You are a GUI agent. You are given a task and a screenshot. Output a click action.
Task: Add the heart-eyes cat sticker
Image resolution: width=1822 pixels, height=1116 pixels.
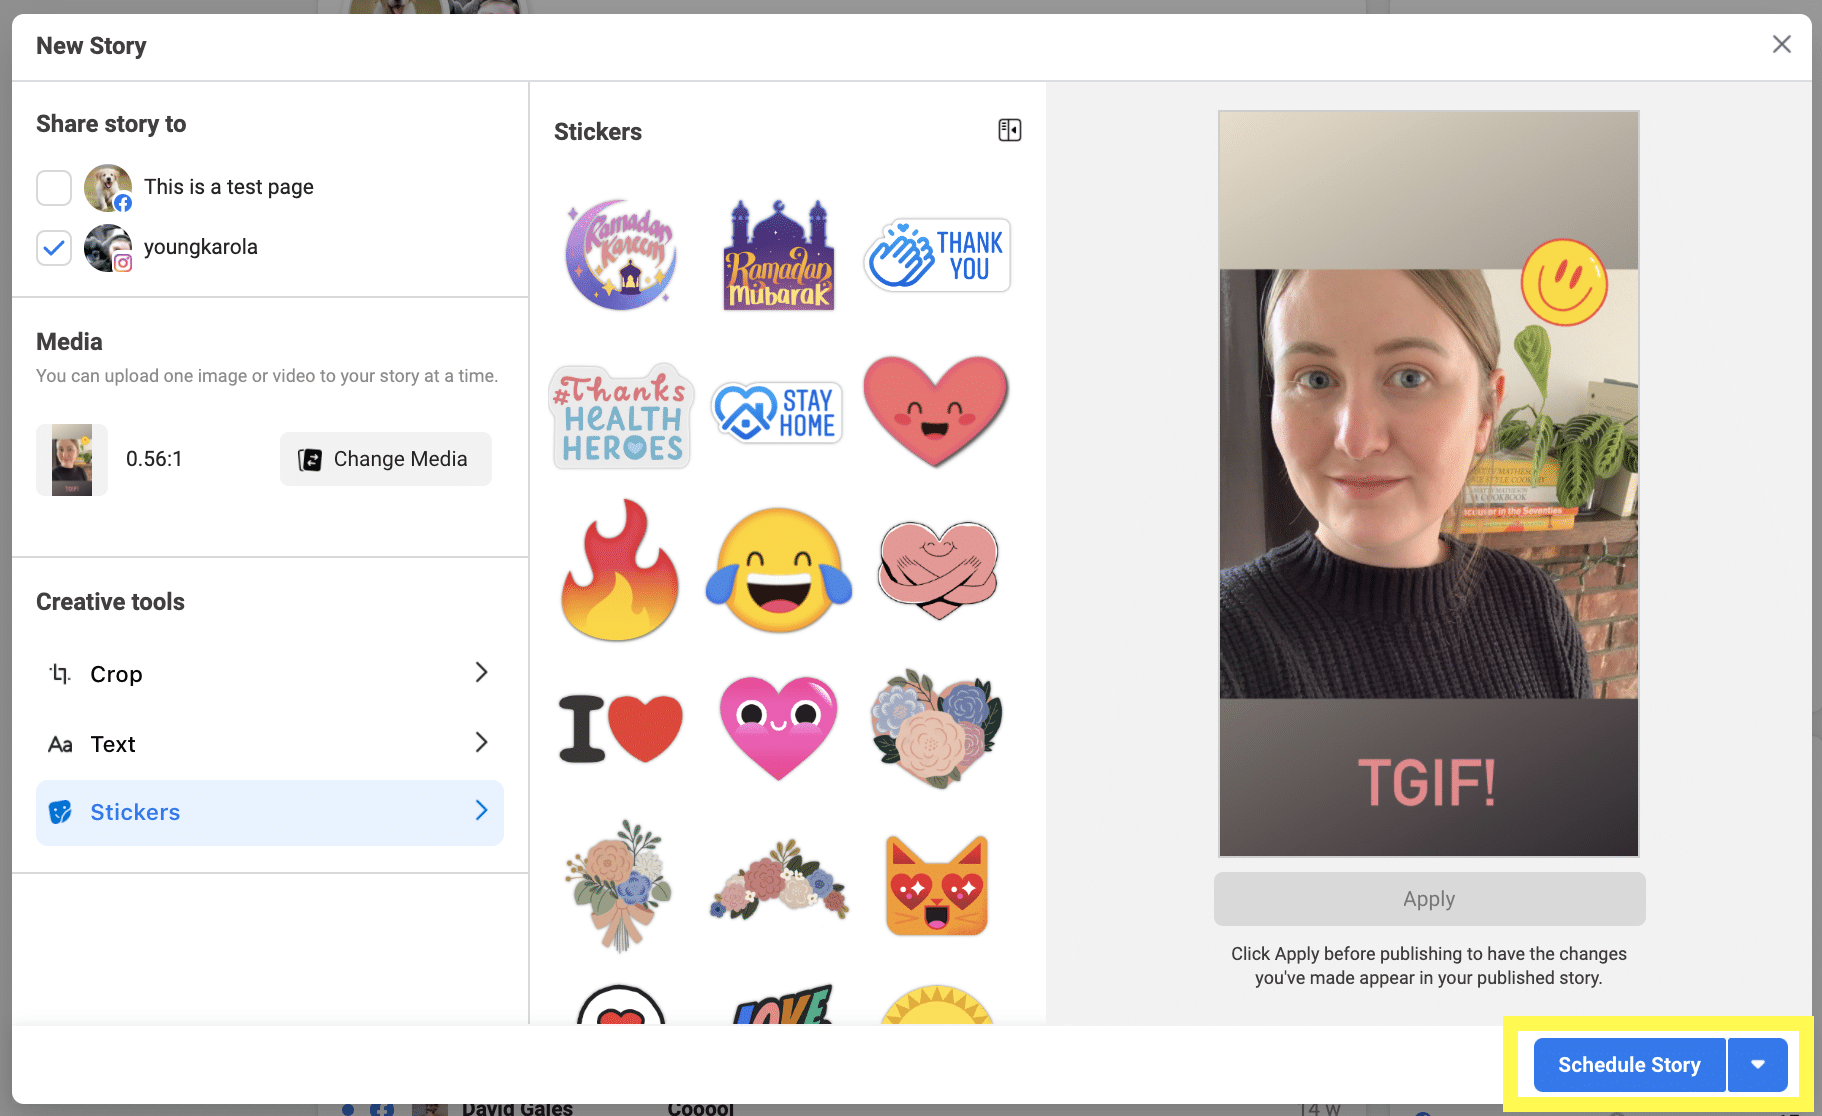pos(937,886)
